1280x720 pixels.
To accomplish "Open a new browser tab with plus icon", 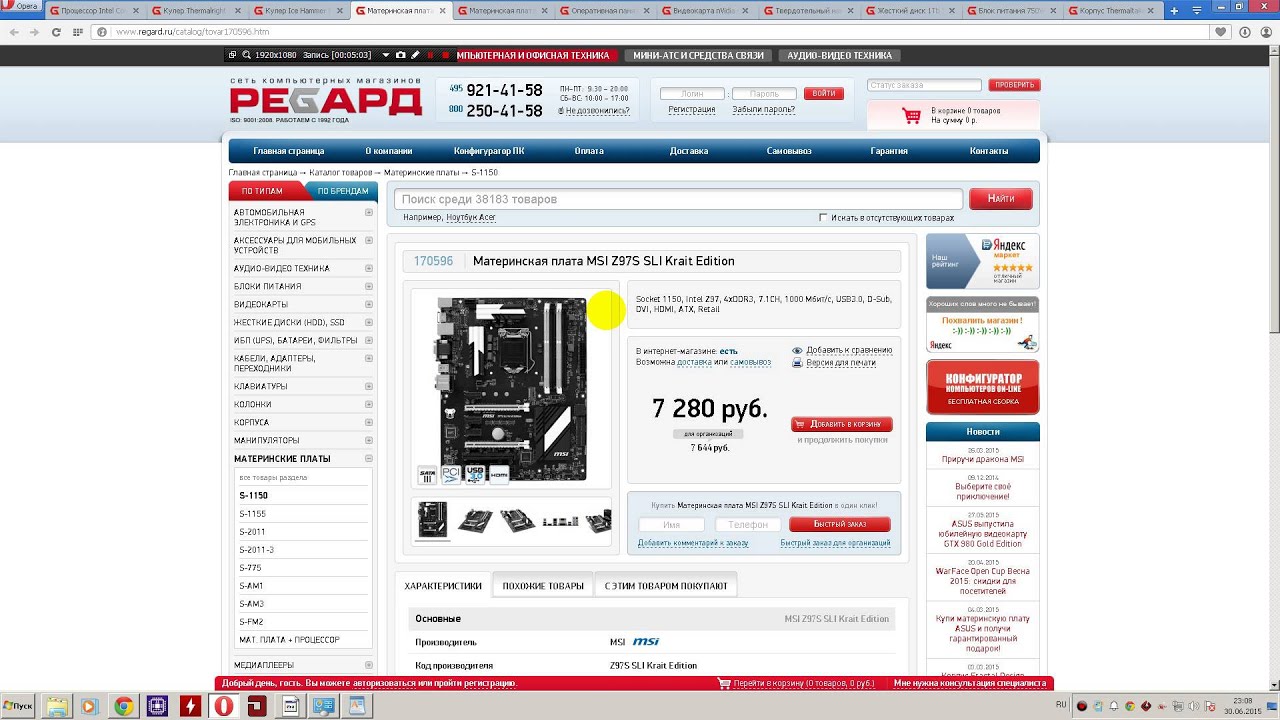I will point(1174,10).
